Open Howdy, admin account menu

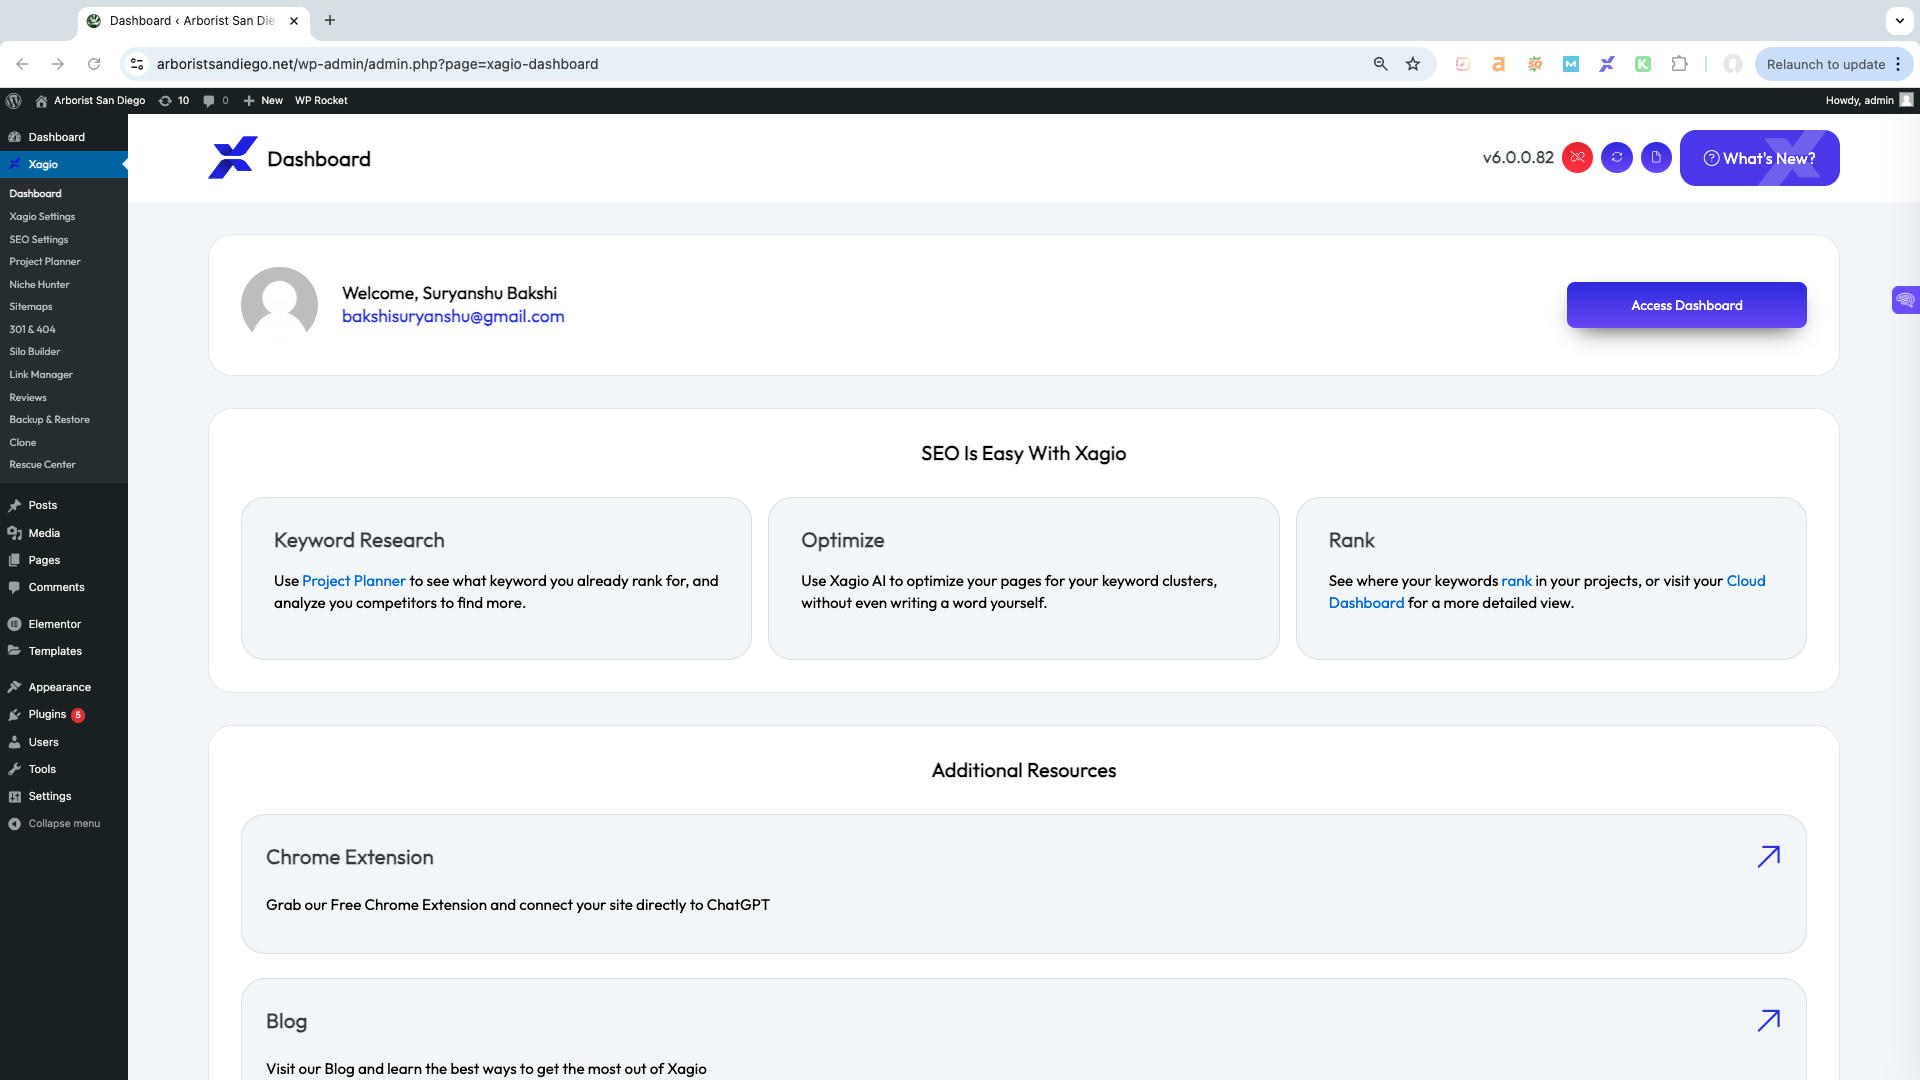pos(1869,100)
